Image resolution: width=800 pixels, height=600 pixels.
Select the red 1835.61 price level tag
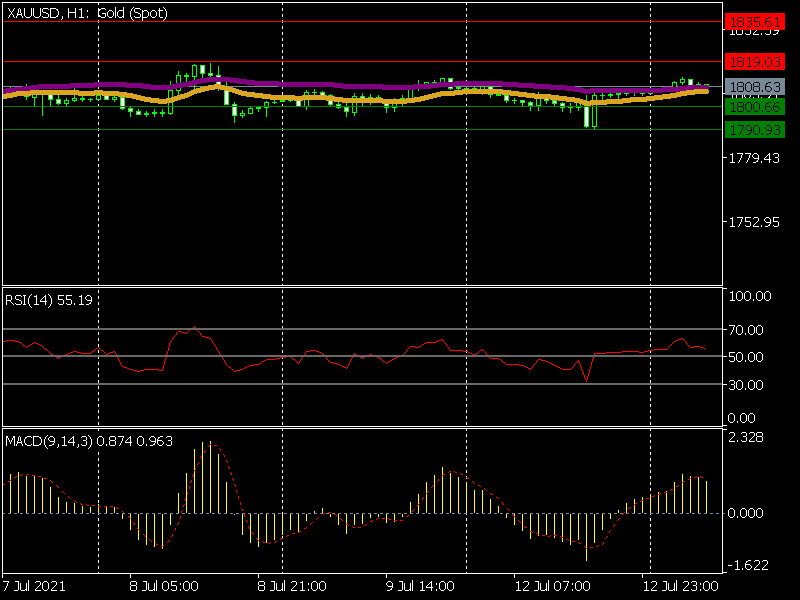(x=754, y=21)
